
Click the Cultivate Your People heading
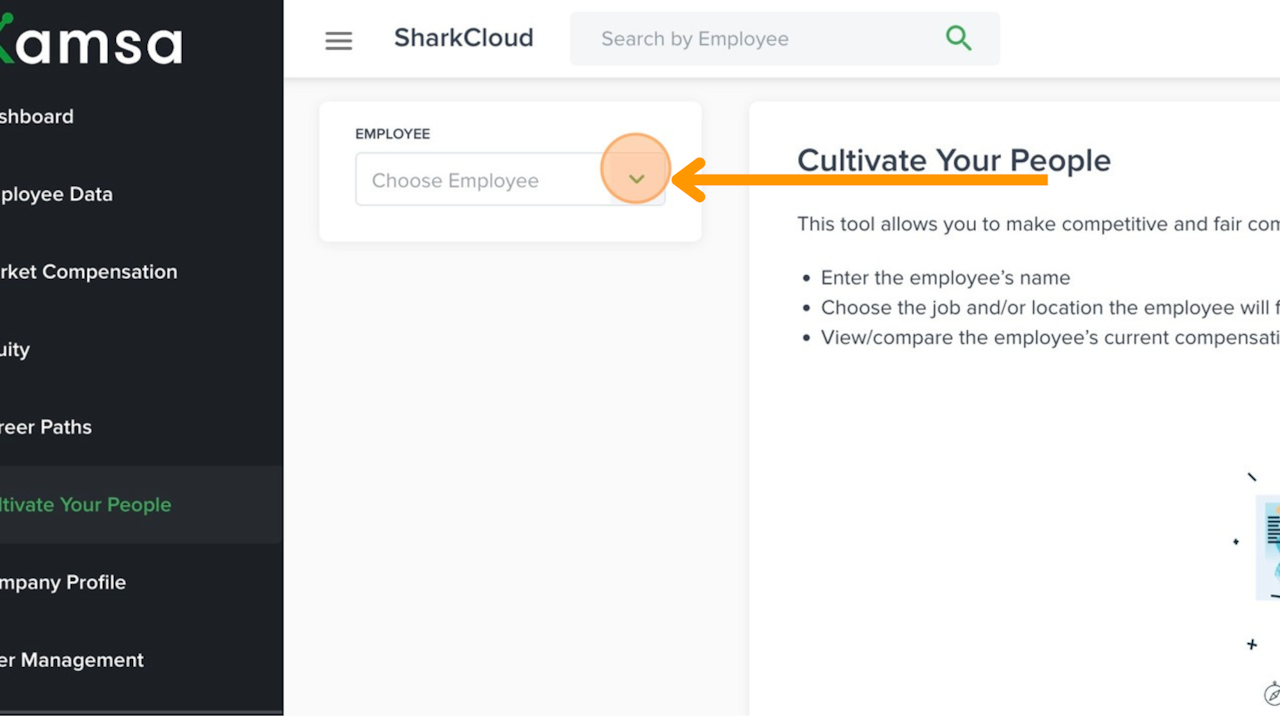click(953, 161)
